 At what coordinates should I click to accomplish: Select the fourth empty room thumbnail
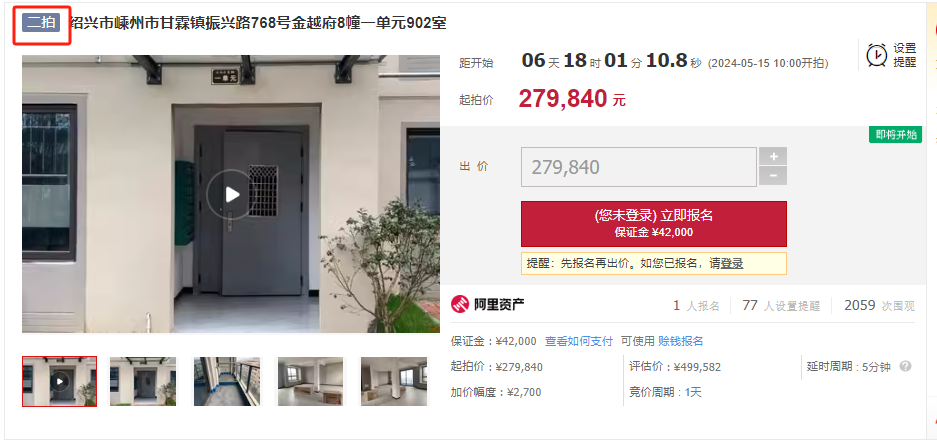tap(311, 381)
